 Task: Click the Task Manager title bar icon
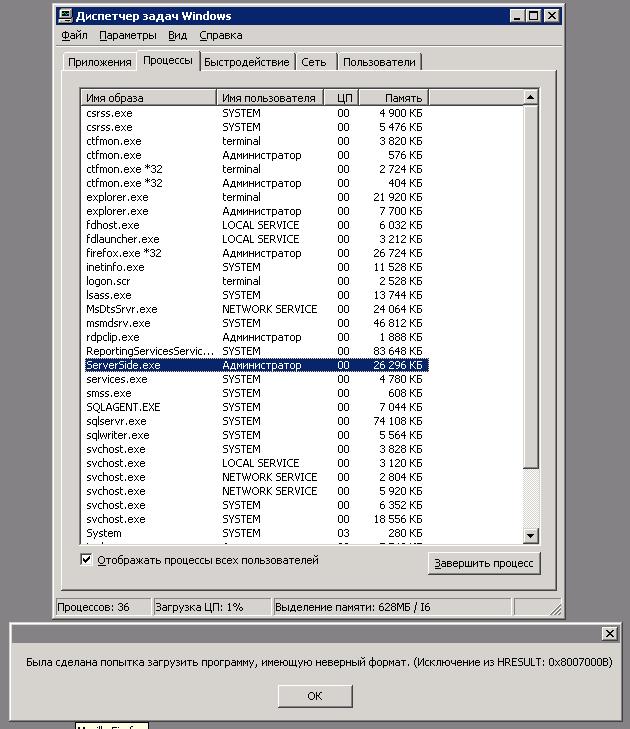coord(65,16)
